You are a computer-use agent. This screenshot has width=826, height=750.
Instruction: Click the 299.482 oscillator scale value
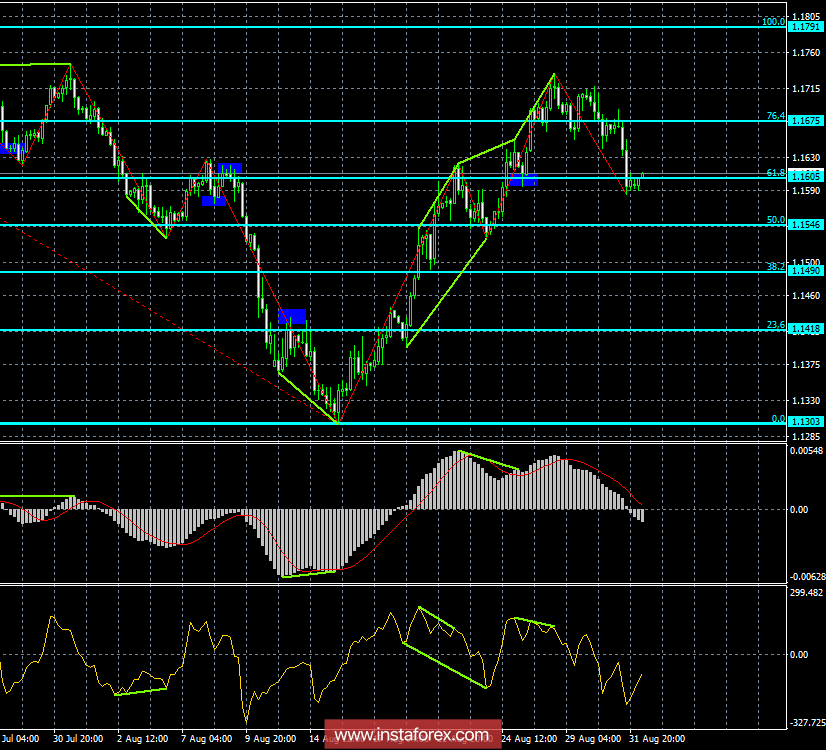pyautogui.click(x=805, y=592)
